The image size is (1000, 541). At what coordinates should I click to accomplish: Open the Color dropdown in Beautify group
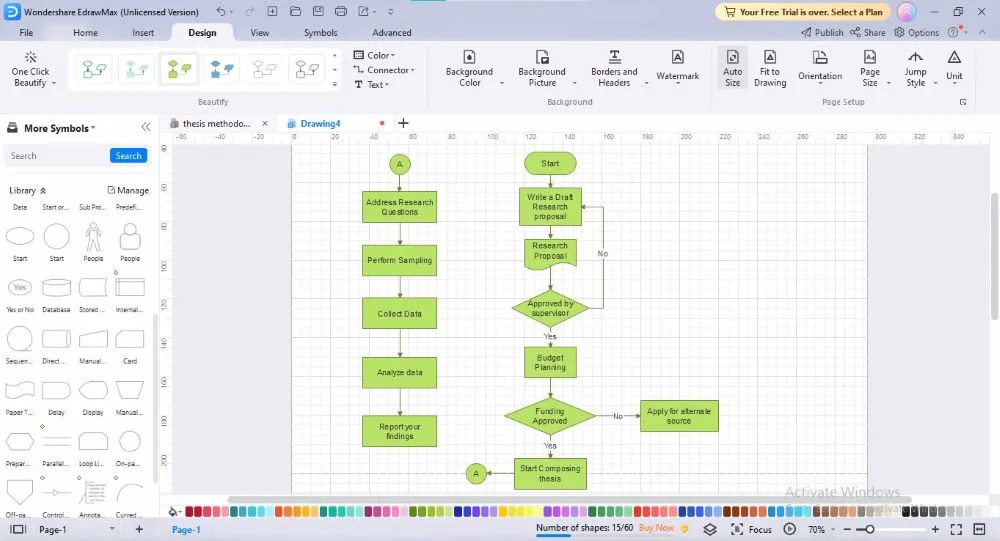(x=374, y=56)
